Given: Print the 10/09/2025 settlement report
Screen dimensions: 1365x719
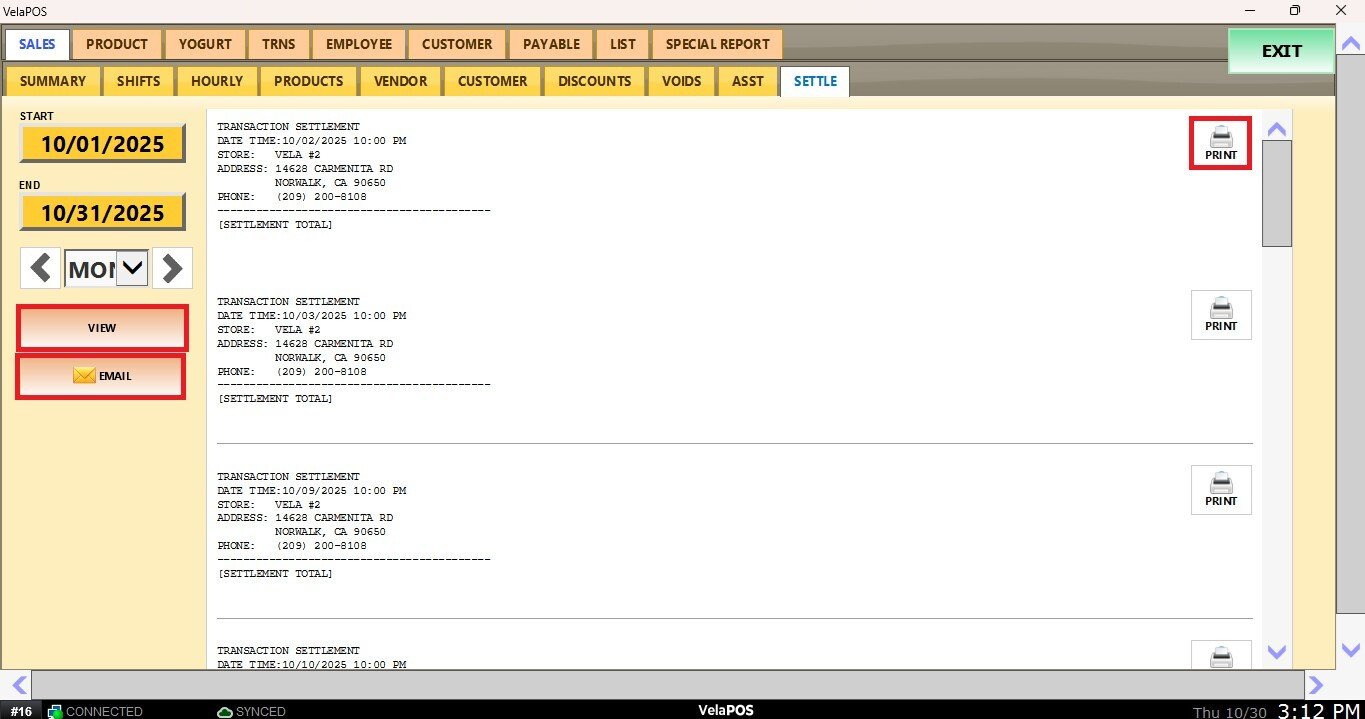Looking at the screenshot, I should (x=1220, y=490).
